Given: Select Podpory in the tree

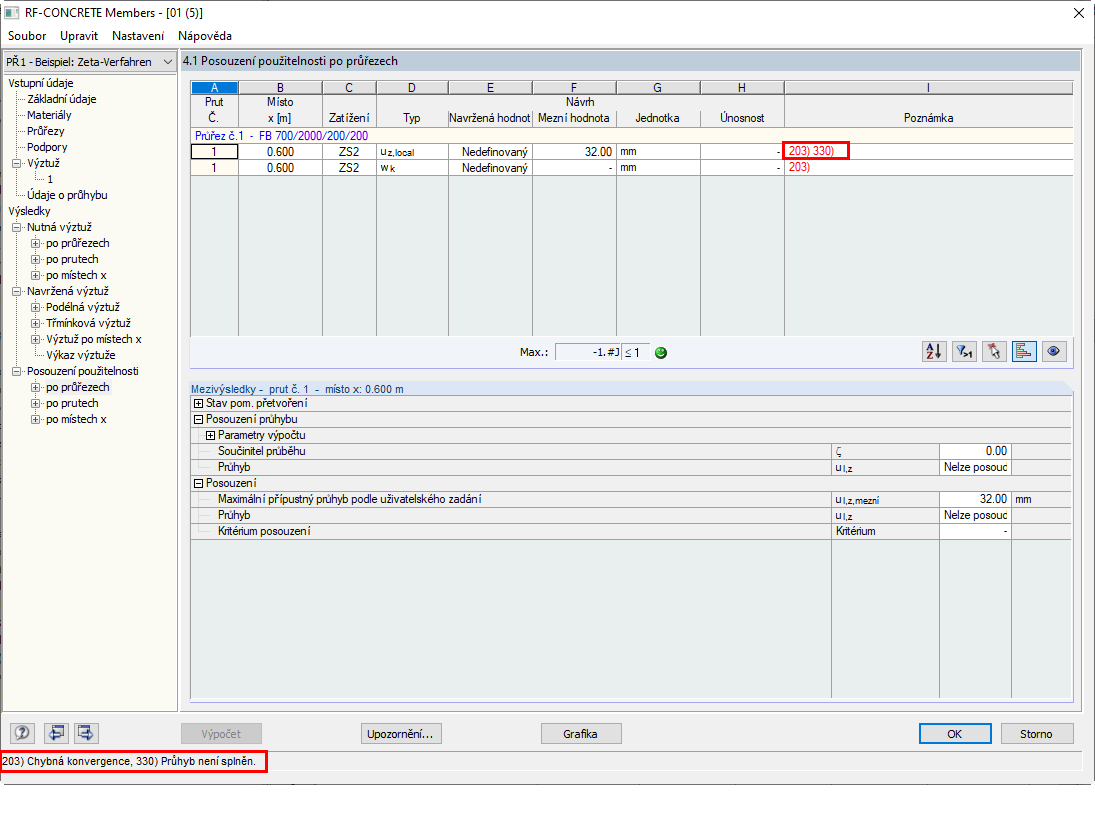Looking at the screenshot, I should pyautogui.click(x=47, y=147).
